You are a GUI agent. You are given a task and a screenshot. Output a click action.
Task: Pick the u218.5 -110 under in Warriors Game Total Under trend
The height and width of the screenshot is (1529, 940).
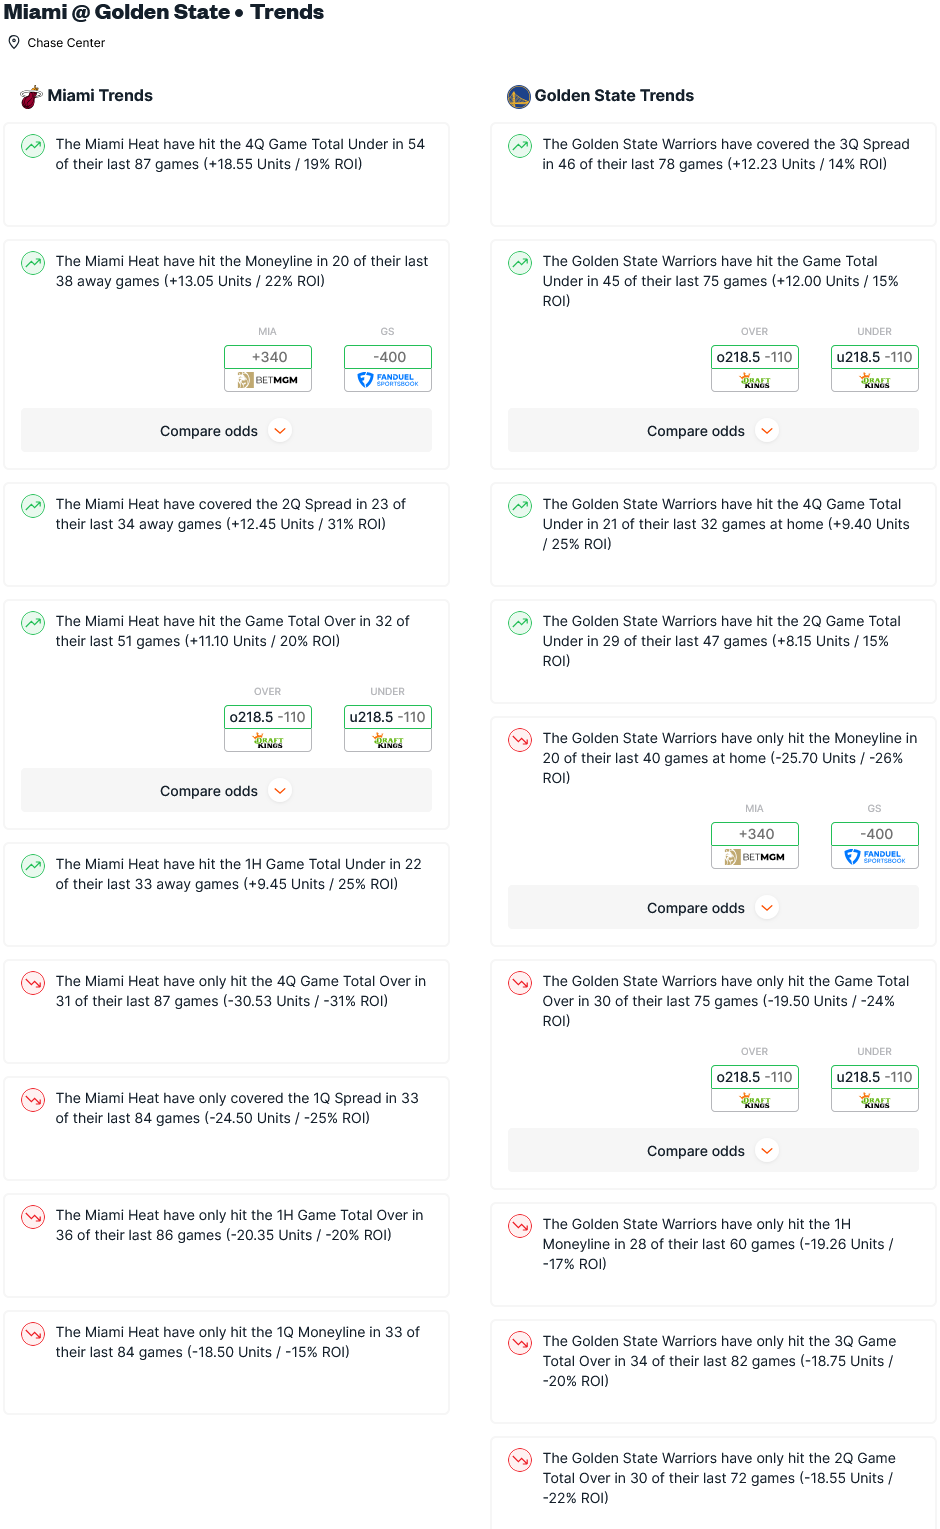[x=875, y=357]
